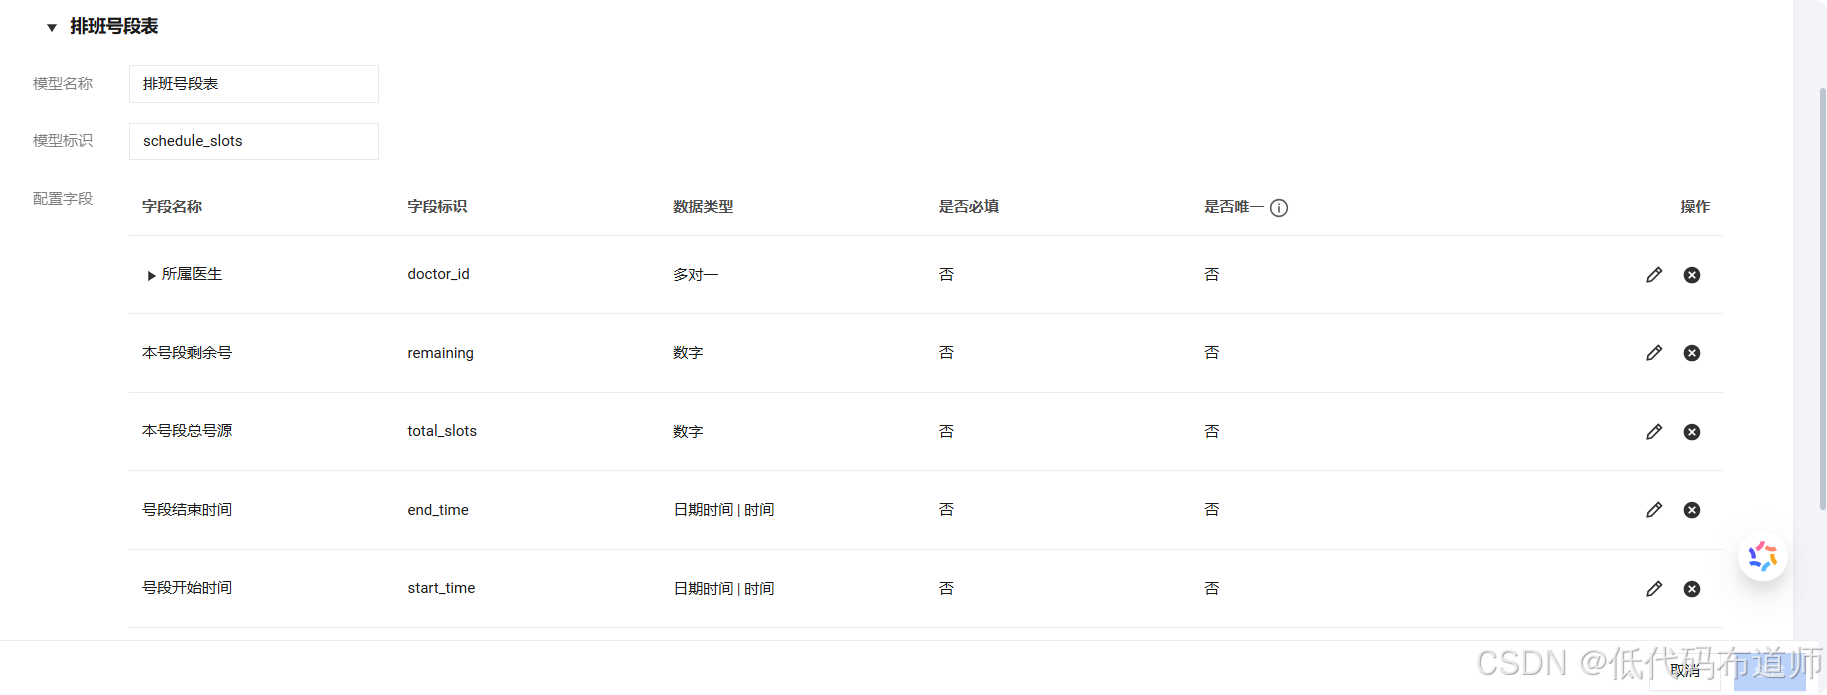Click the 取消 button
Image resolution: width=1827 pixels, height=695 pixels.
click(1685, 671)
